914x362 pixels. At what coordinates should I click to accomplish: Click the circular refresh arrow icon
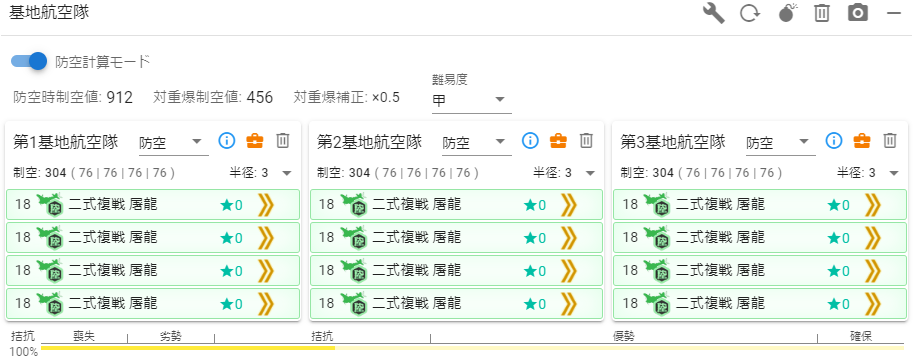pos(750,13)
